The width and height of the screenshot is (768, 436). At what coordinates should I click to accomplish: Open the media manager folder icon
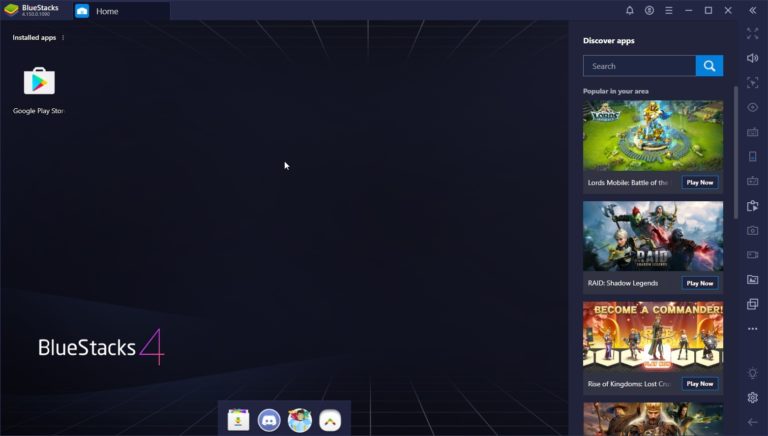pos(752,279)
